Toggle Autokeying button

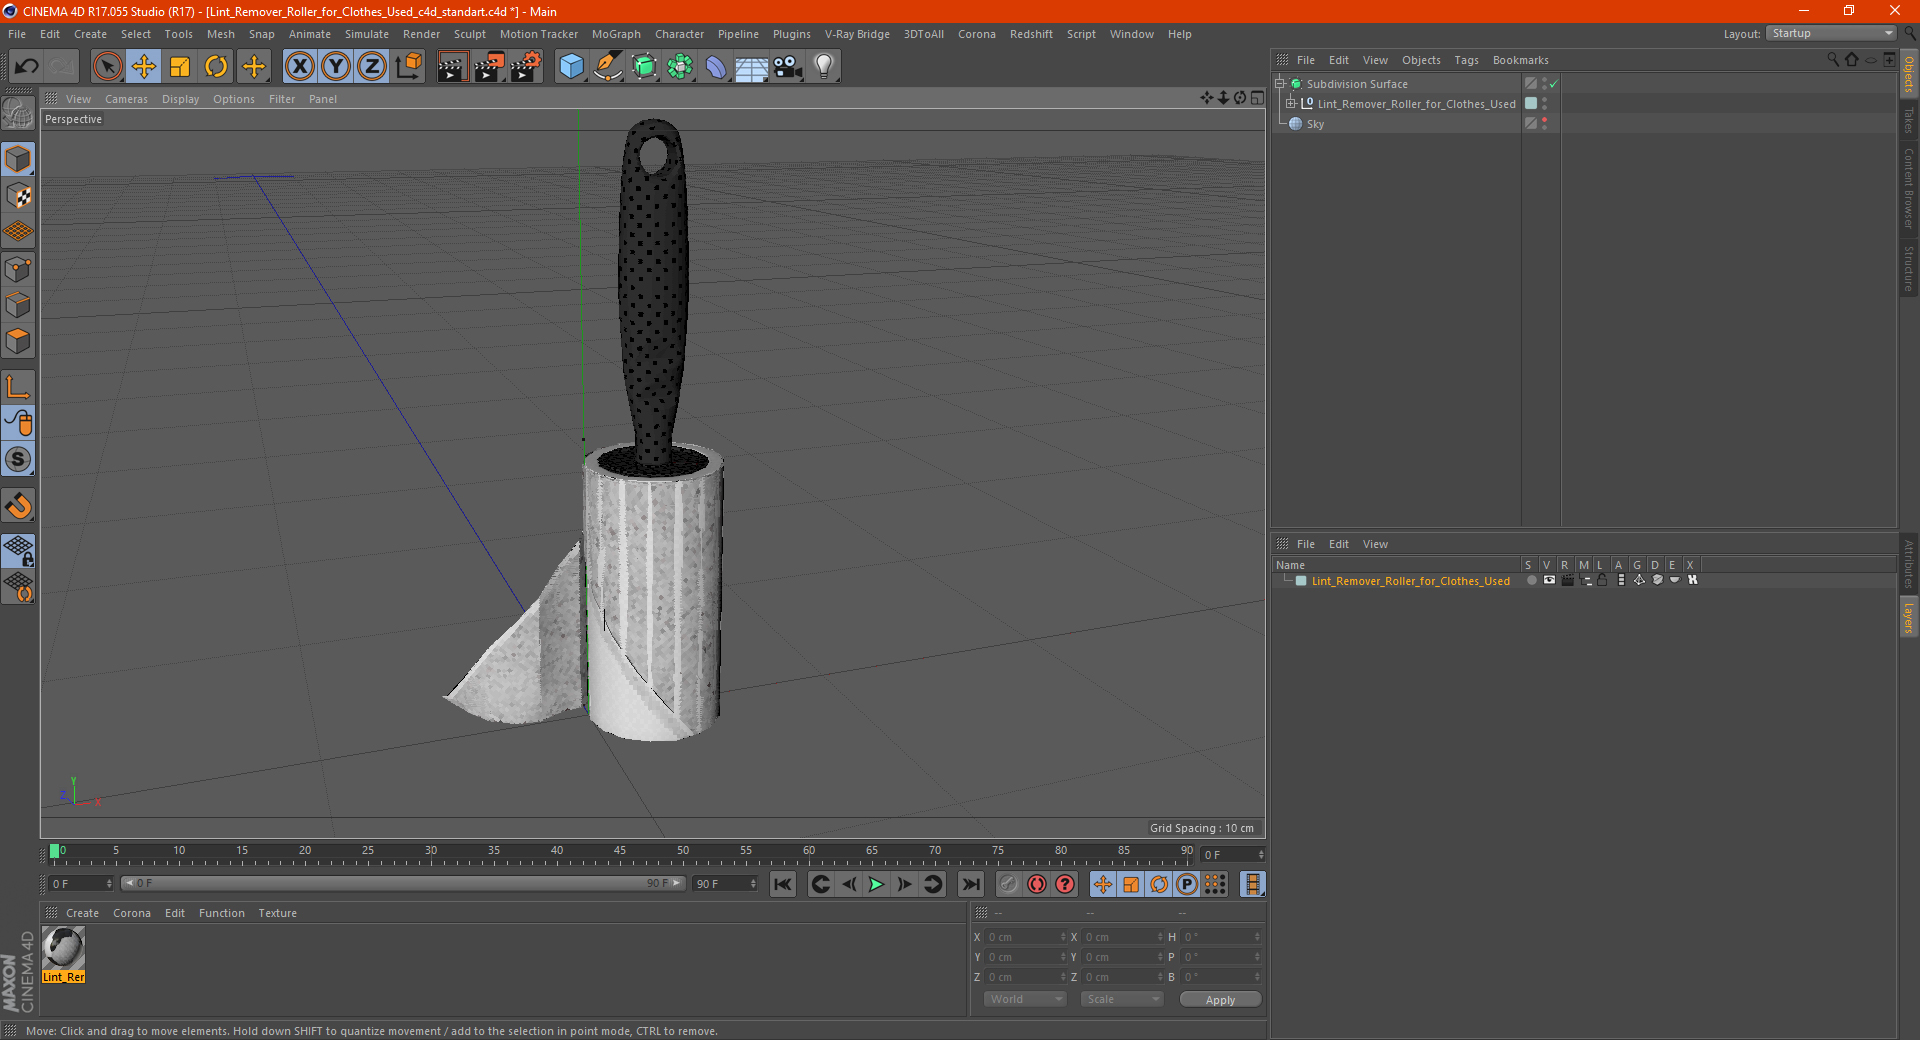[1037, 884]
